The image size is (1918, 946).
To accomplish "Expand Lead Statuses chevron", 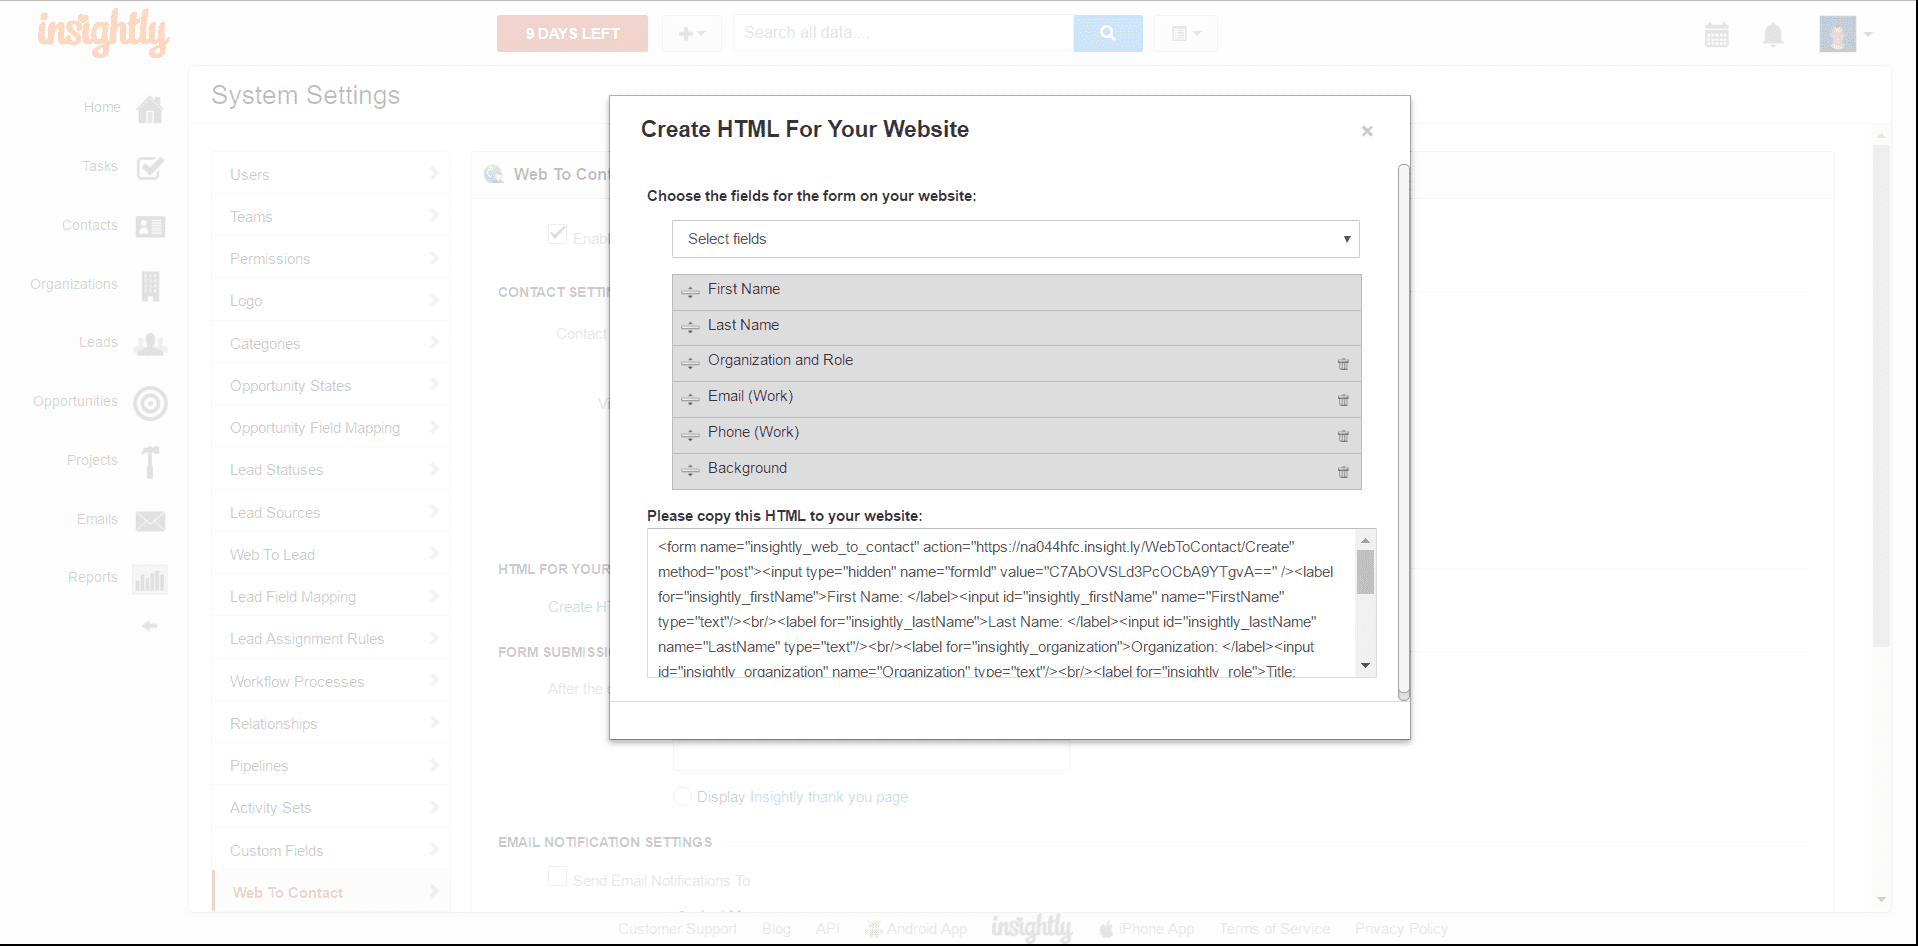I will click(x=434, y=469).
